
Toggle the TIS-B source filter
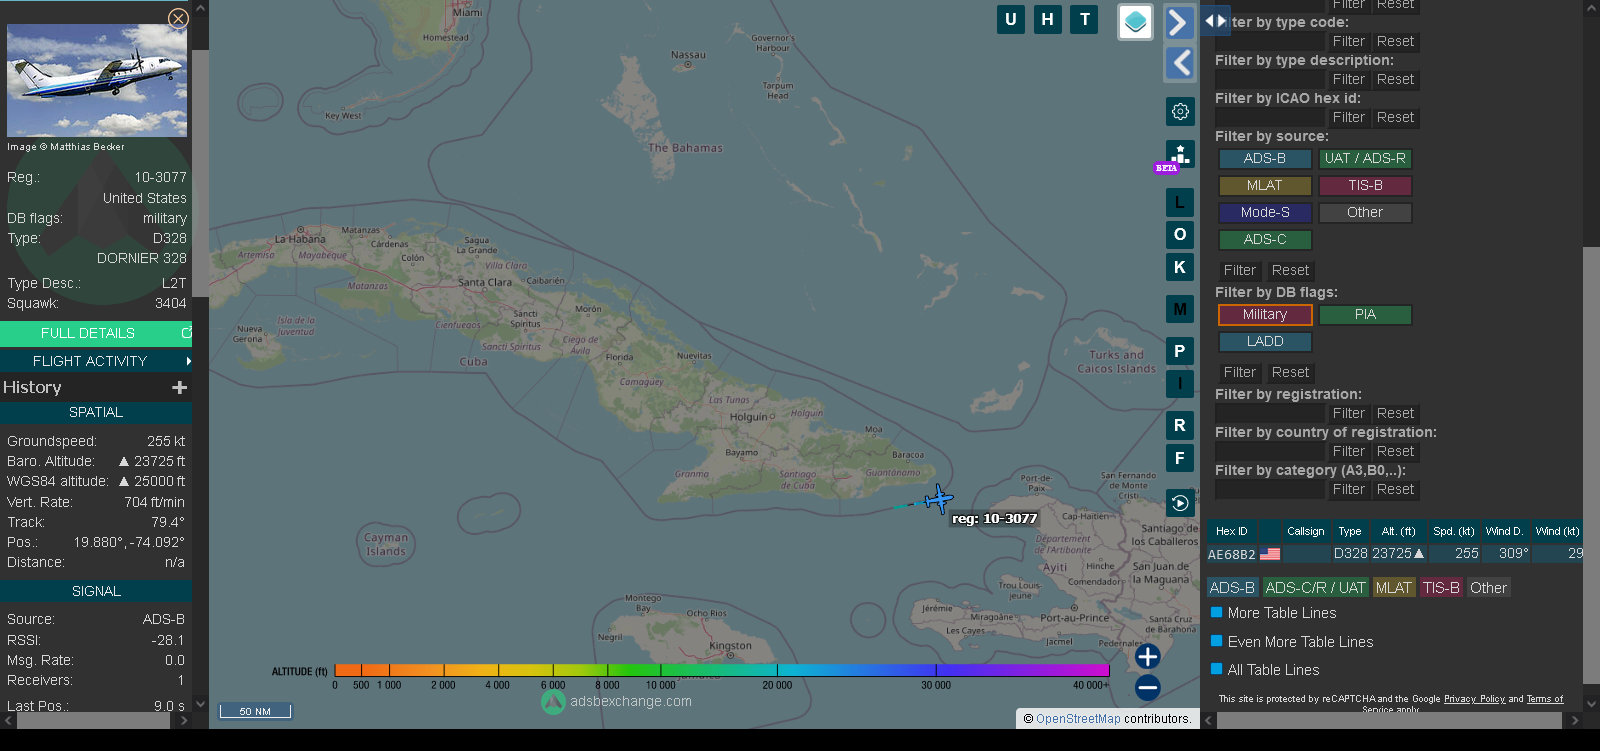tap(1365, 185)
